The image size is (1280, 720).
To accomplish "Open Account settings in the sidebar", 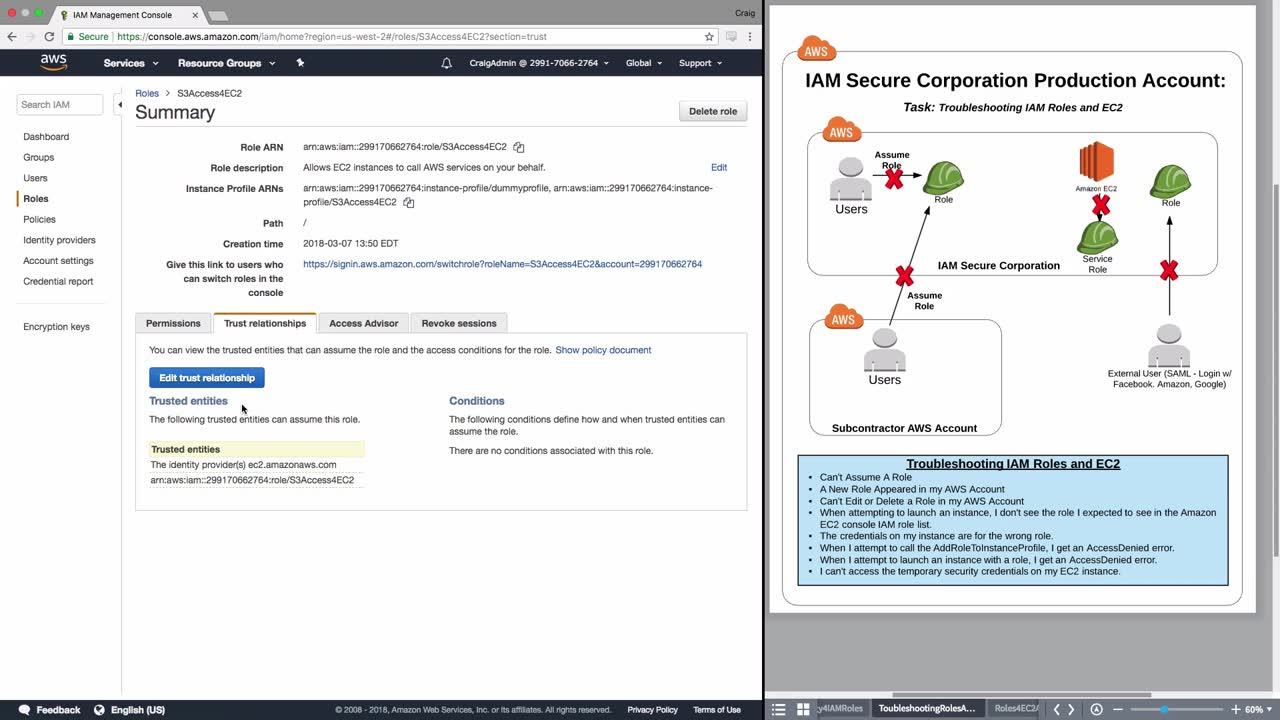I will pyautogui.click(x=58, y=261).
